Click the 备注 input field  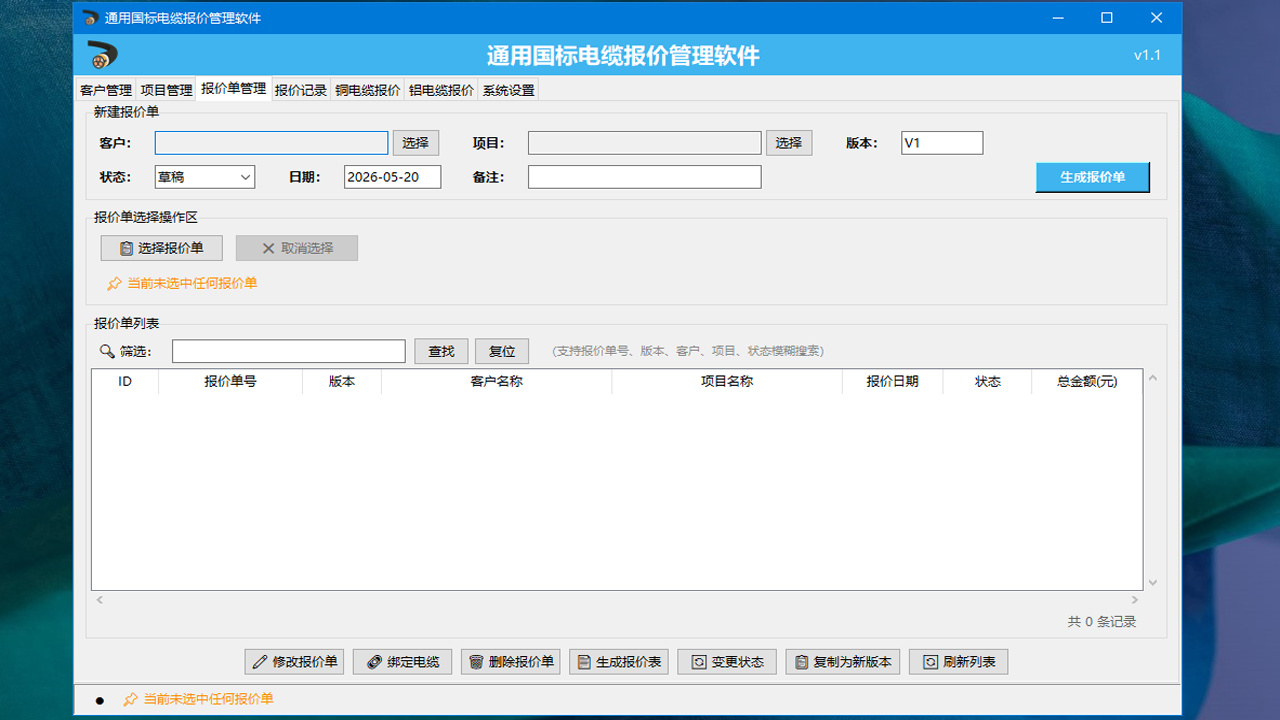pyautogui.click(x=644, y=177)
